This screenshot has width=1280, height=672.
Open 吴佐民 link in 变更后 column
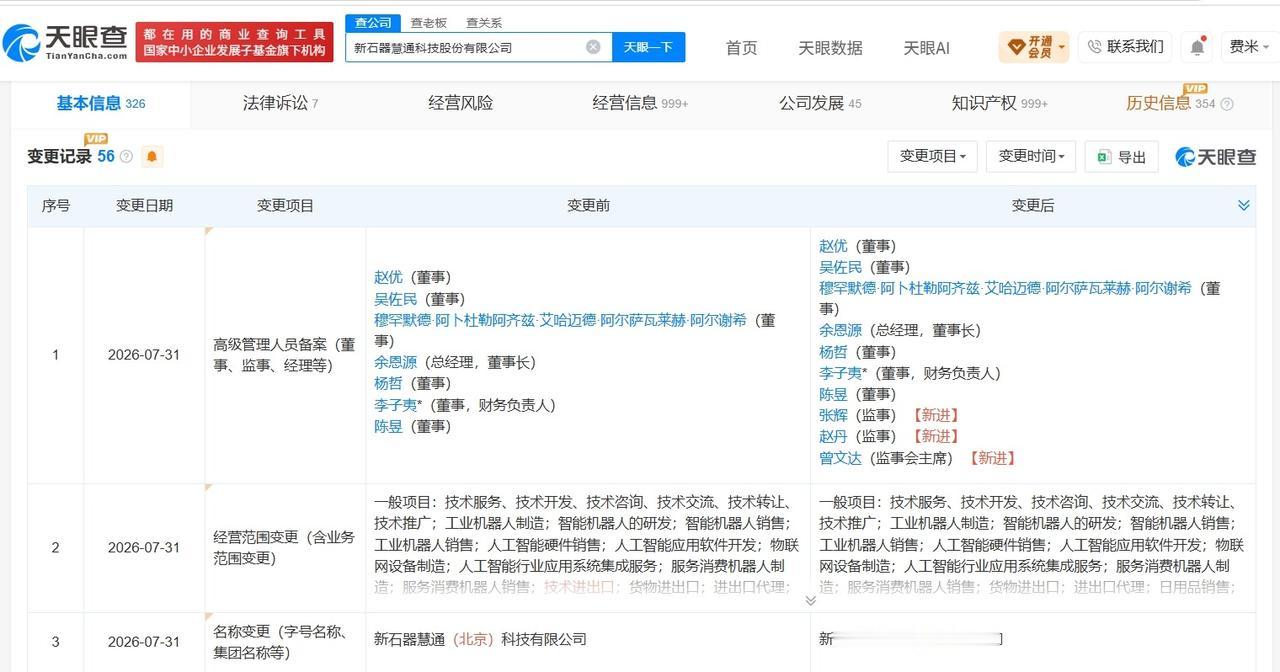(x=840, y=267)
